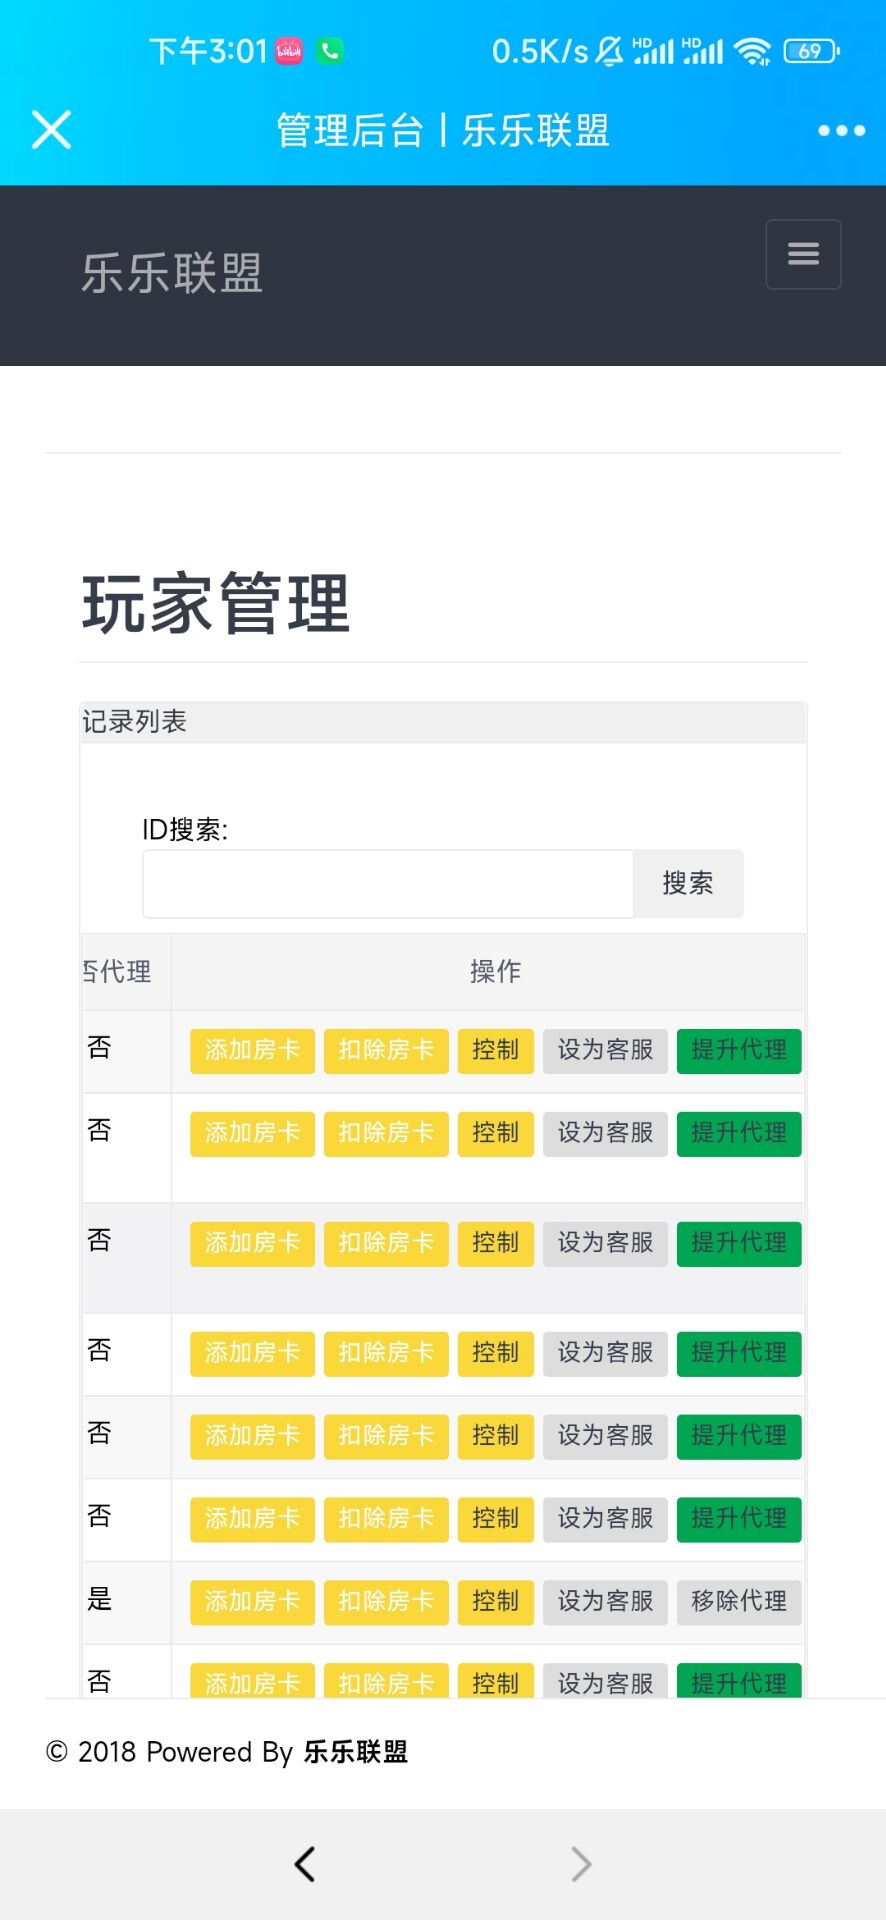886x1920 pixels.
Task: Open the three-dot more options menu
Action: point(841,130)
